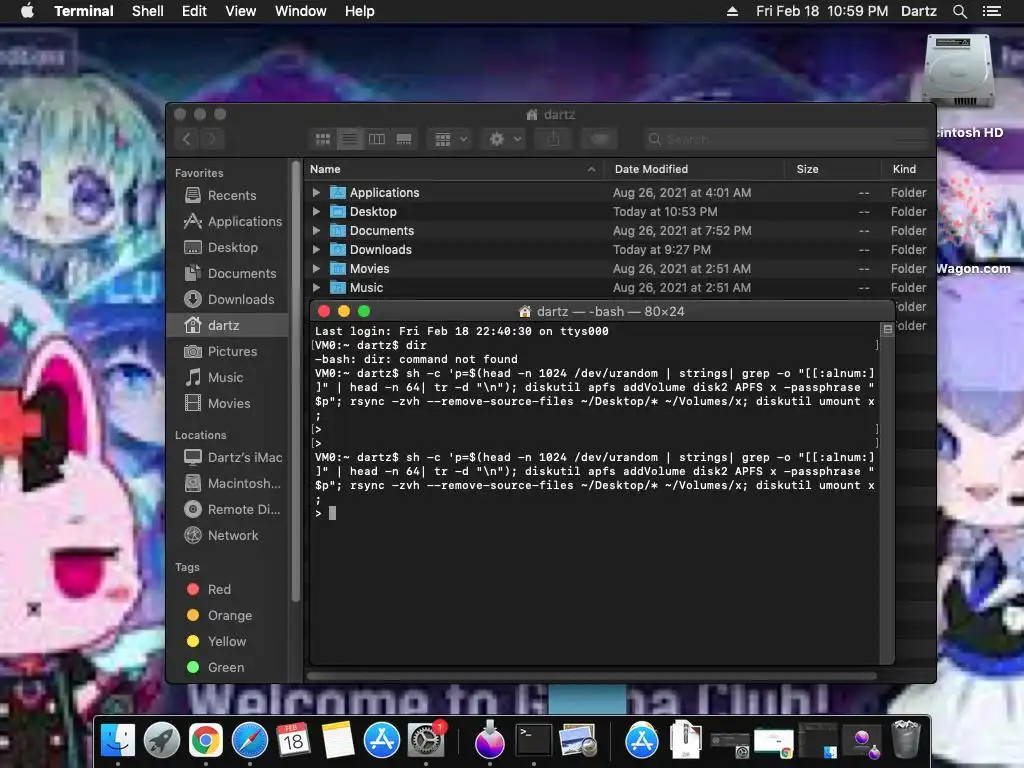The height and width of the screenshot is (768, 1024).
Task: Open Finder action gear dropdown
Action: pyautogui.click(x=504, y=139)
